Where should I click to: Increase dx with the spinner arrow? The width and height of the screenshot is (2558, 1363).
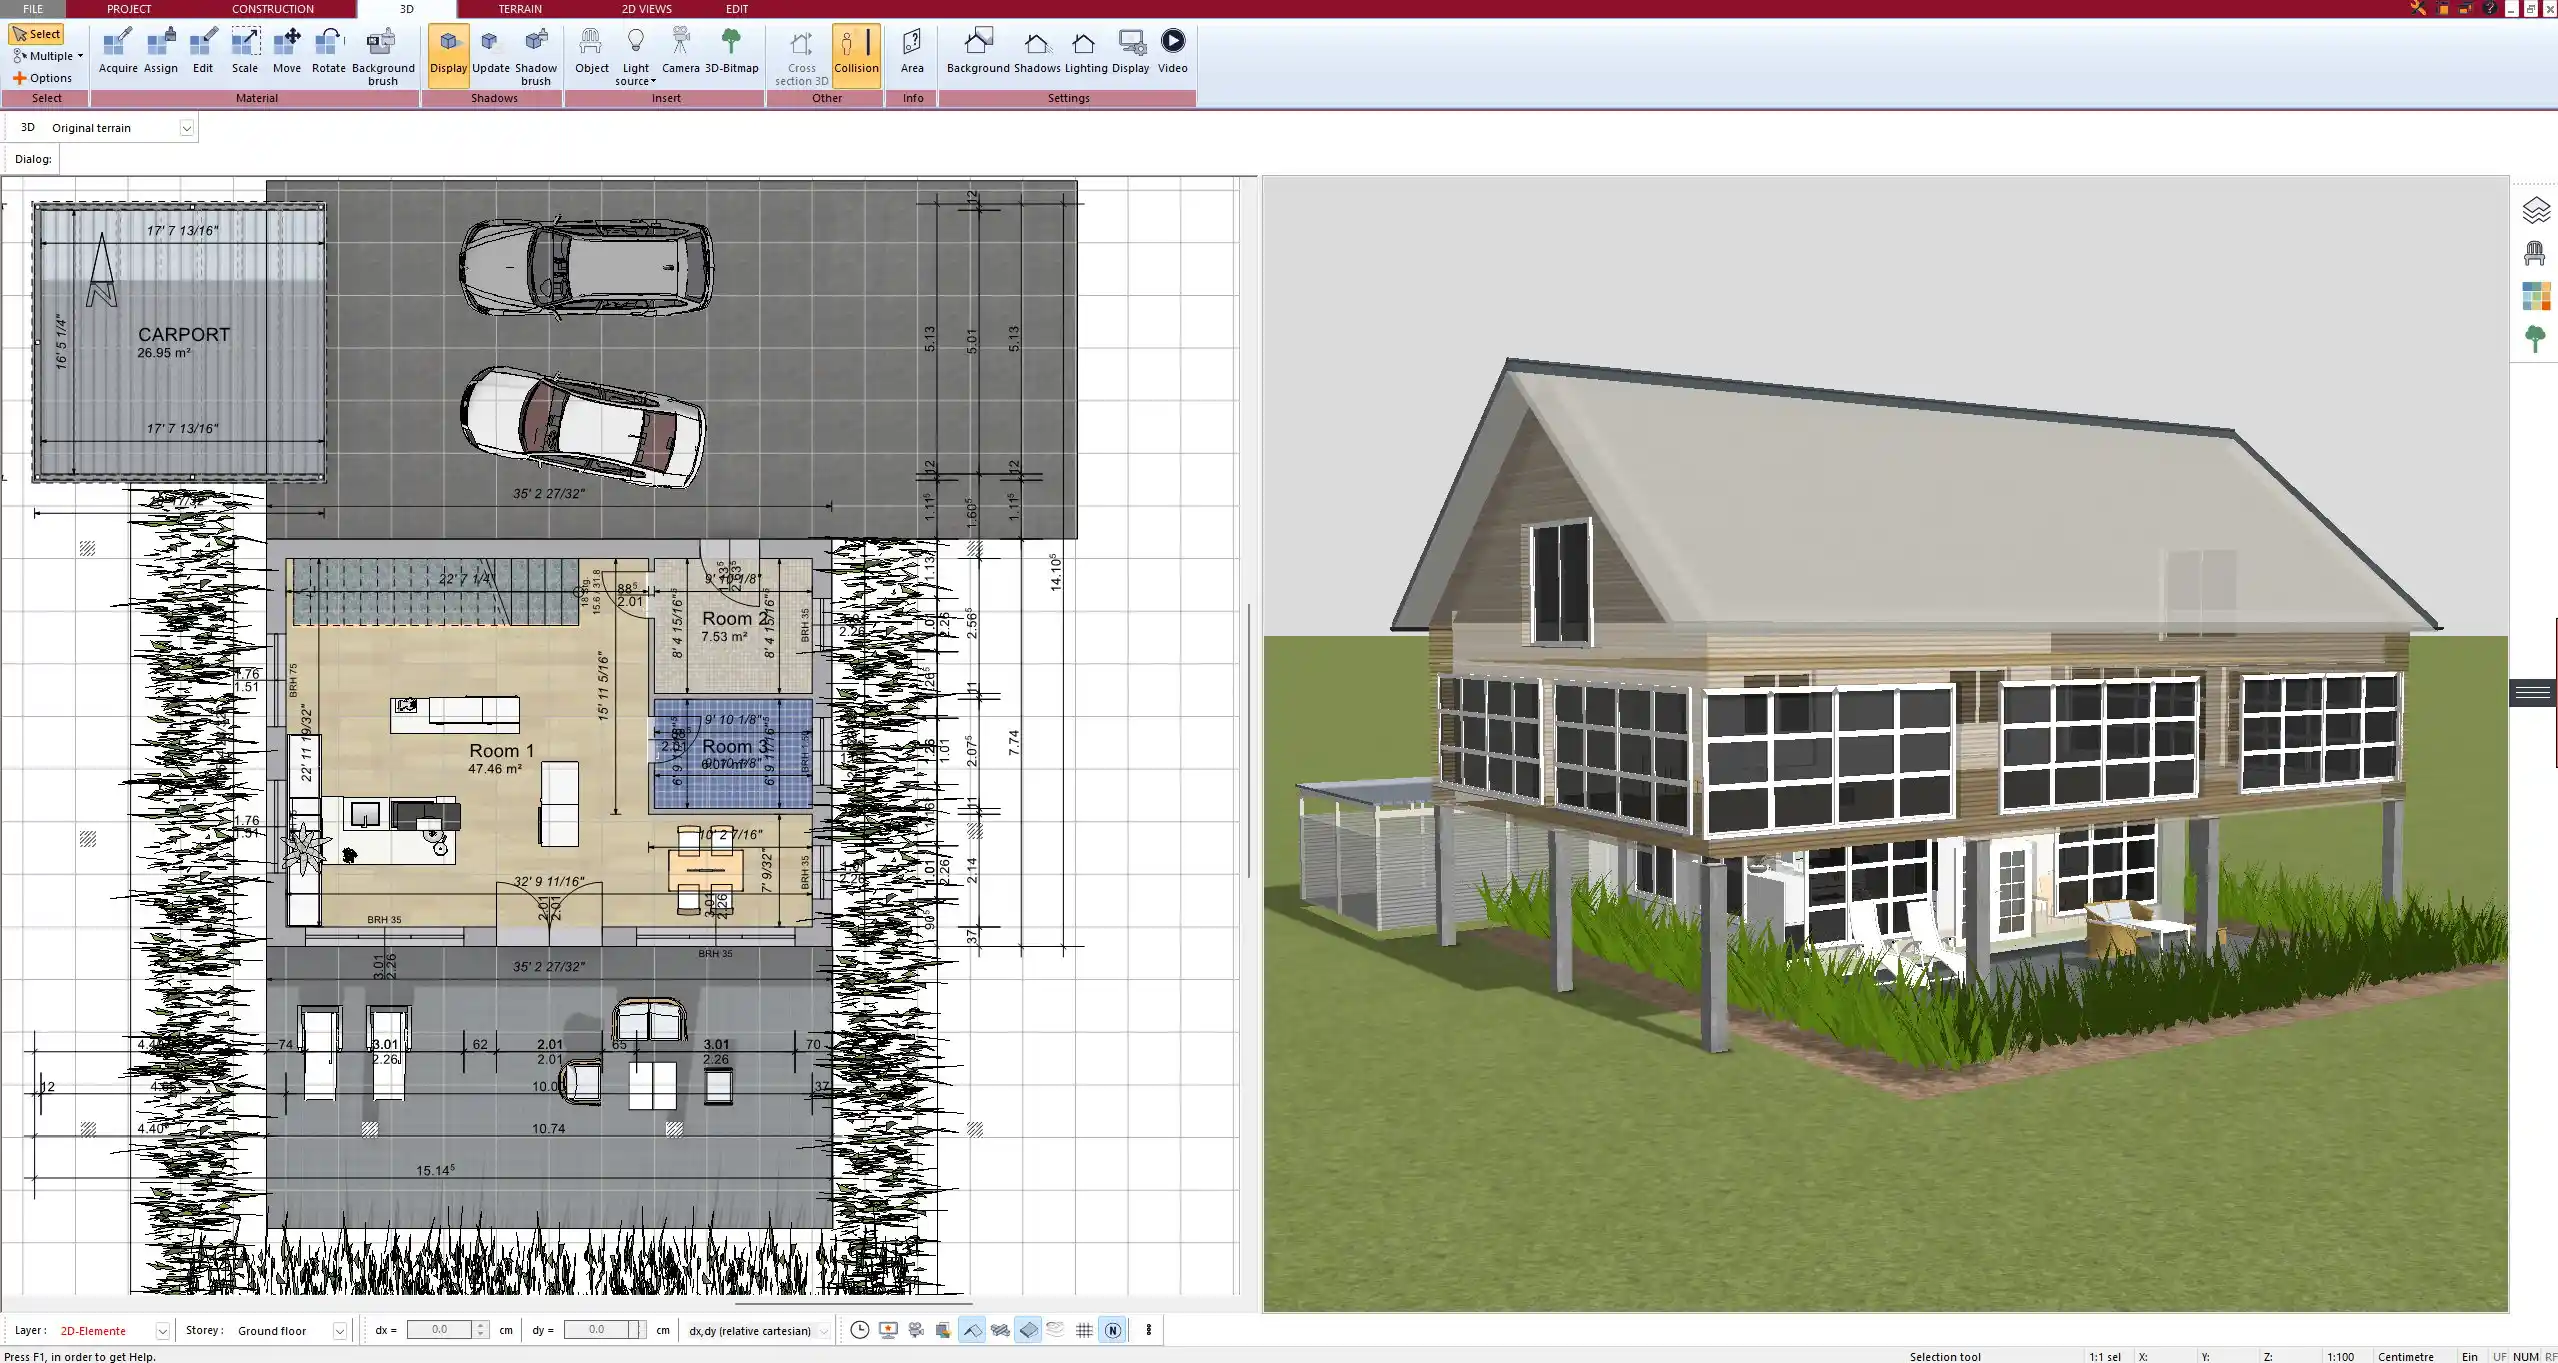[x=481, y=1325]
